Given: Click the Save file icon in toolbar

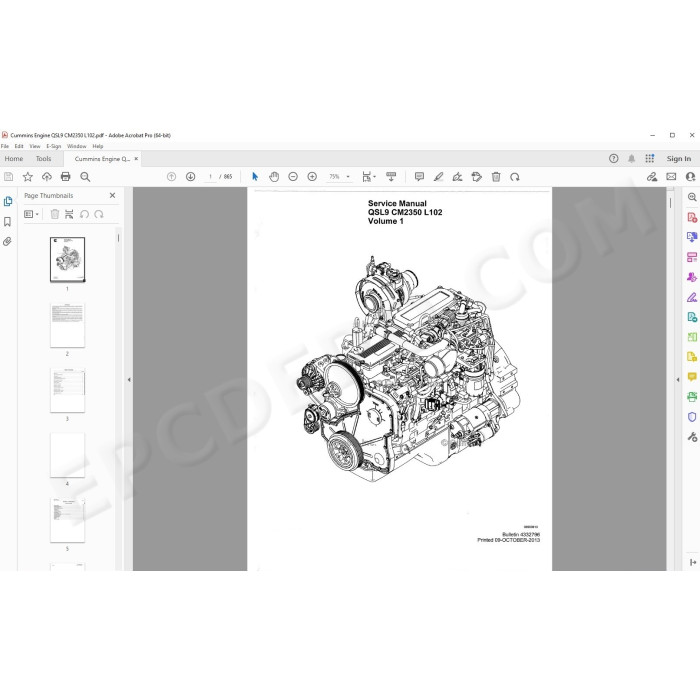Looking at the screenshot, I should tap(8, 177).
